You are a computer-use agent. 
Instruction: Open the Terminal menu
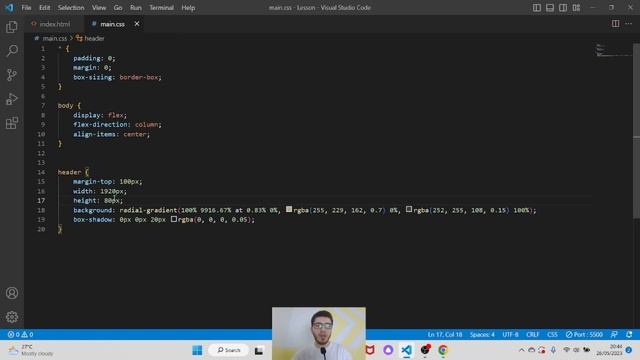161,8
